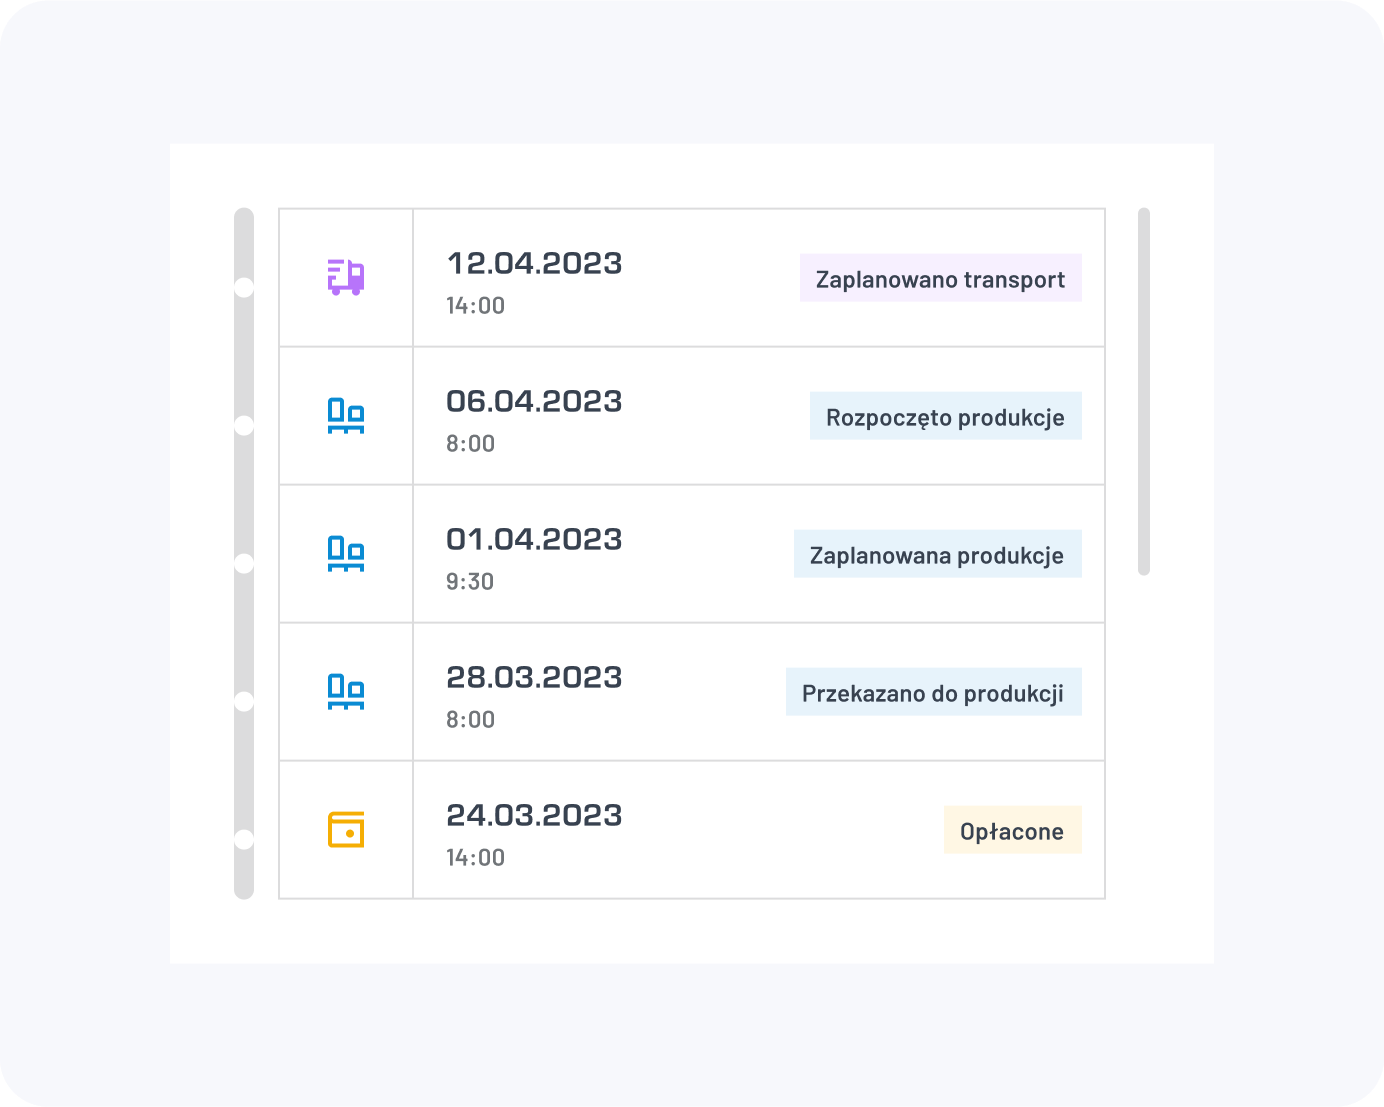The image size is (1384, 1107).
Task: Click the 28.03.2023 date text
Action: (x=534, y=677)
